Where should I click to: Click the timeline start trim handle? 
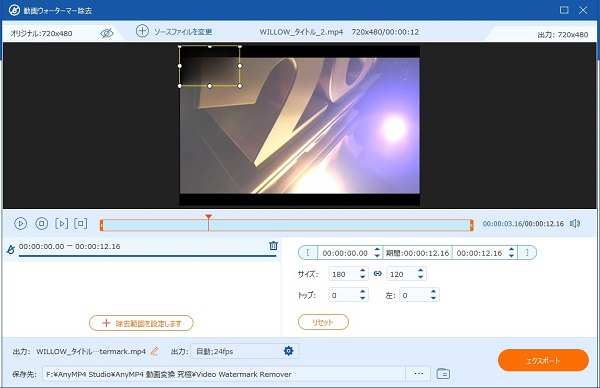(101, 225)
